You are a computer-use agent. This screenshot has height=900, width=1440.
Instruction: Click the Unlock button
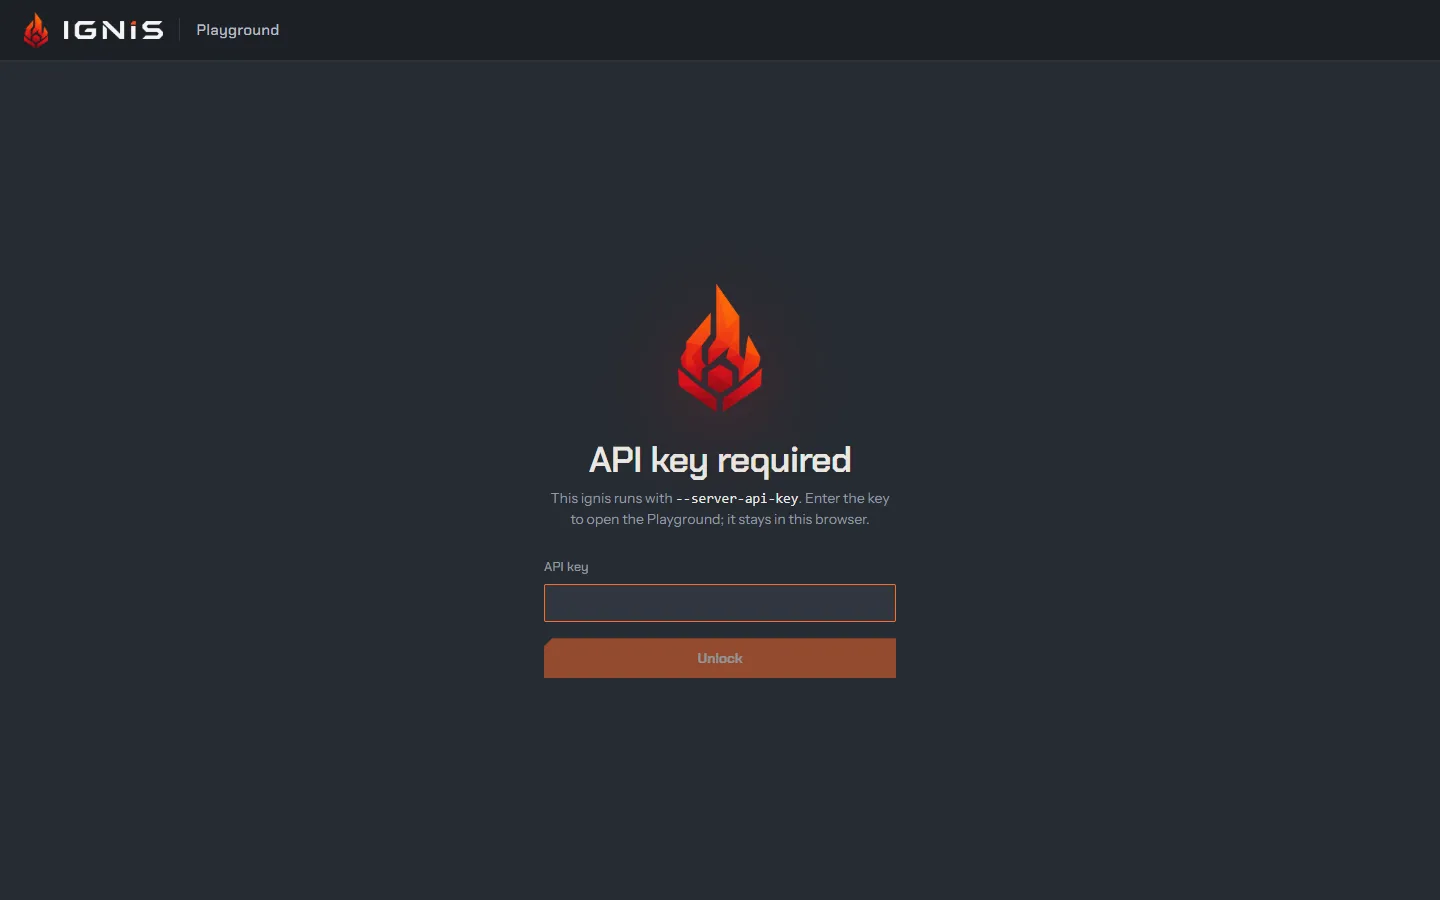(720, 658)
